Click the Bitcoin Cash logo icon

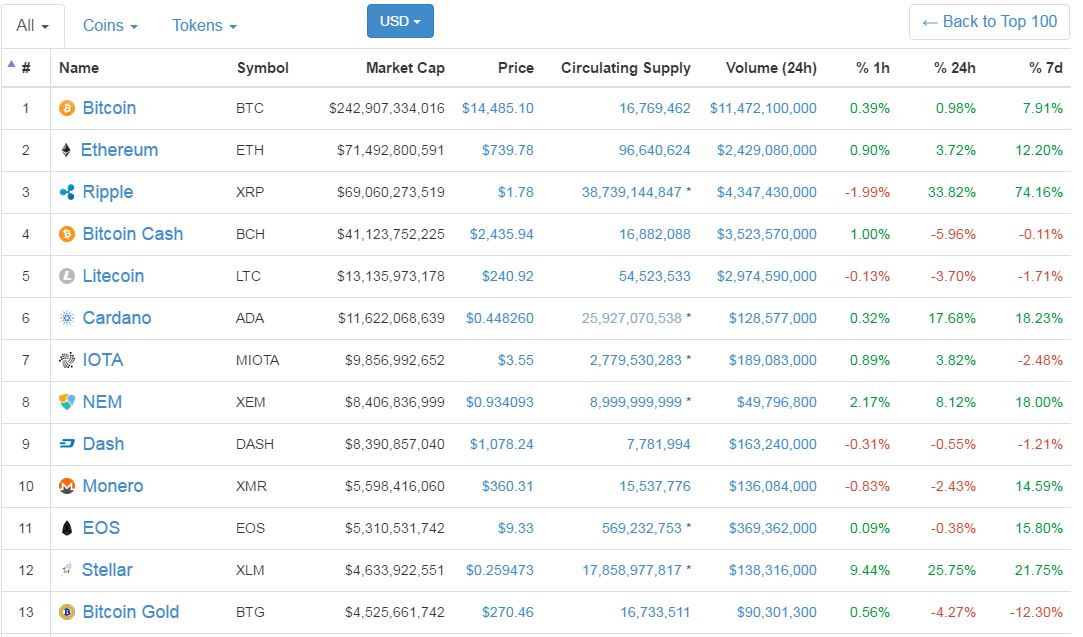pyautogui.click(x=67, y=234)
